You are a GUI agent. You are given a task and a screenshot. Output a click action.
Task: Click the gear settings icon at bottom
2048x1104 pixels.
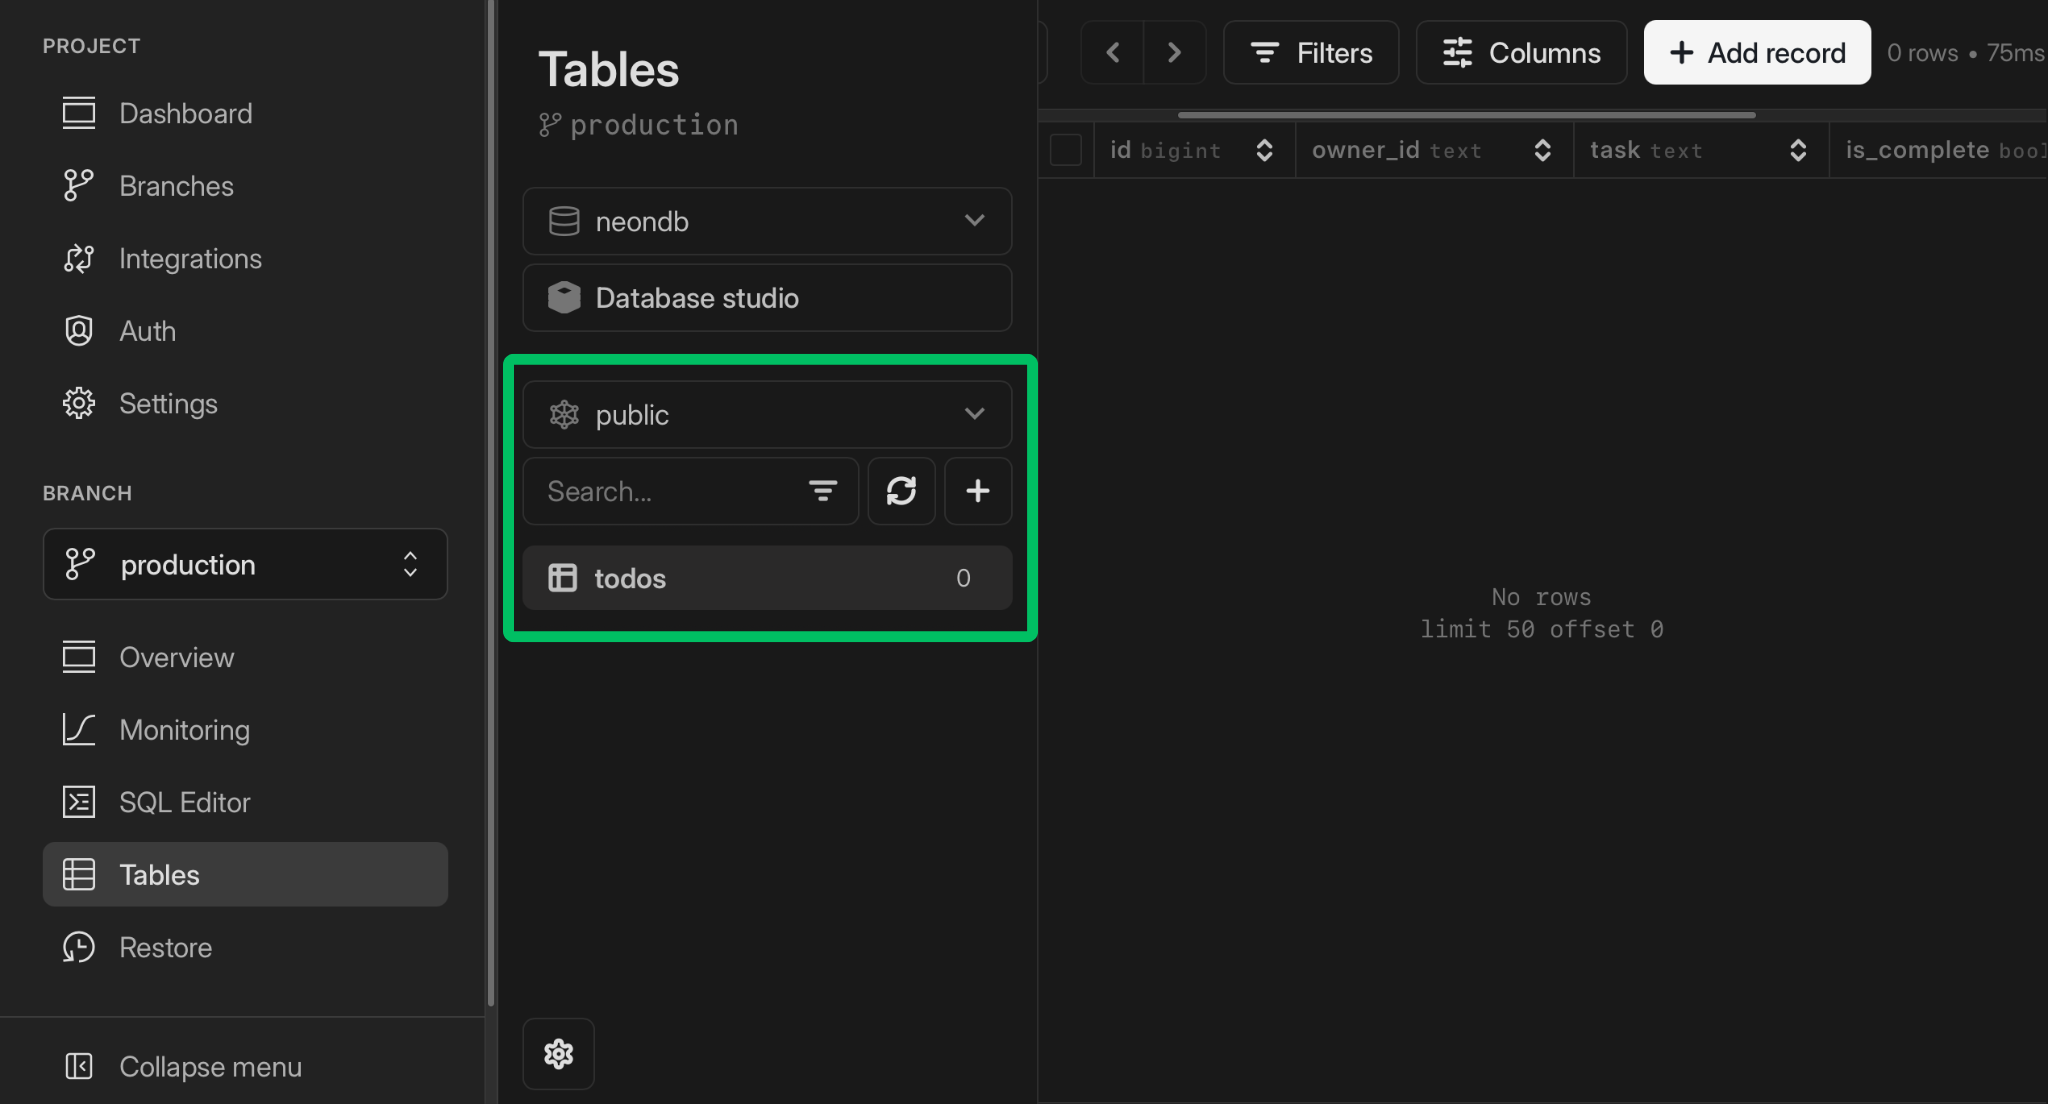(558, 1053)
